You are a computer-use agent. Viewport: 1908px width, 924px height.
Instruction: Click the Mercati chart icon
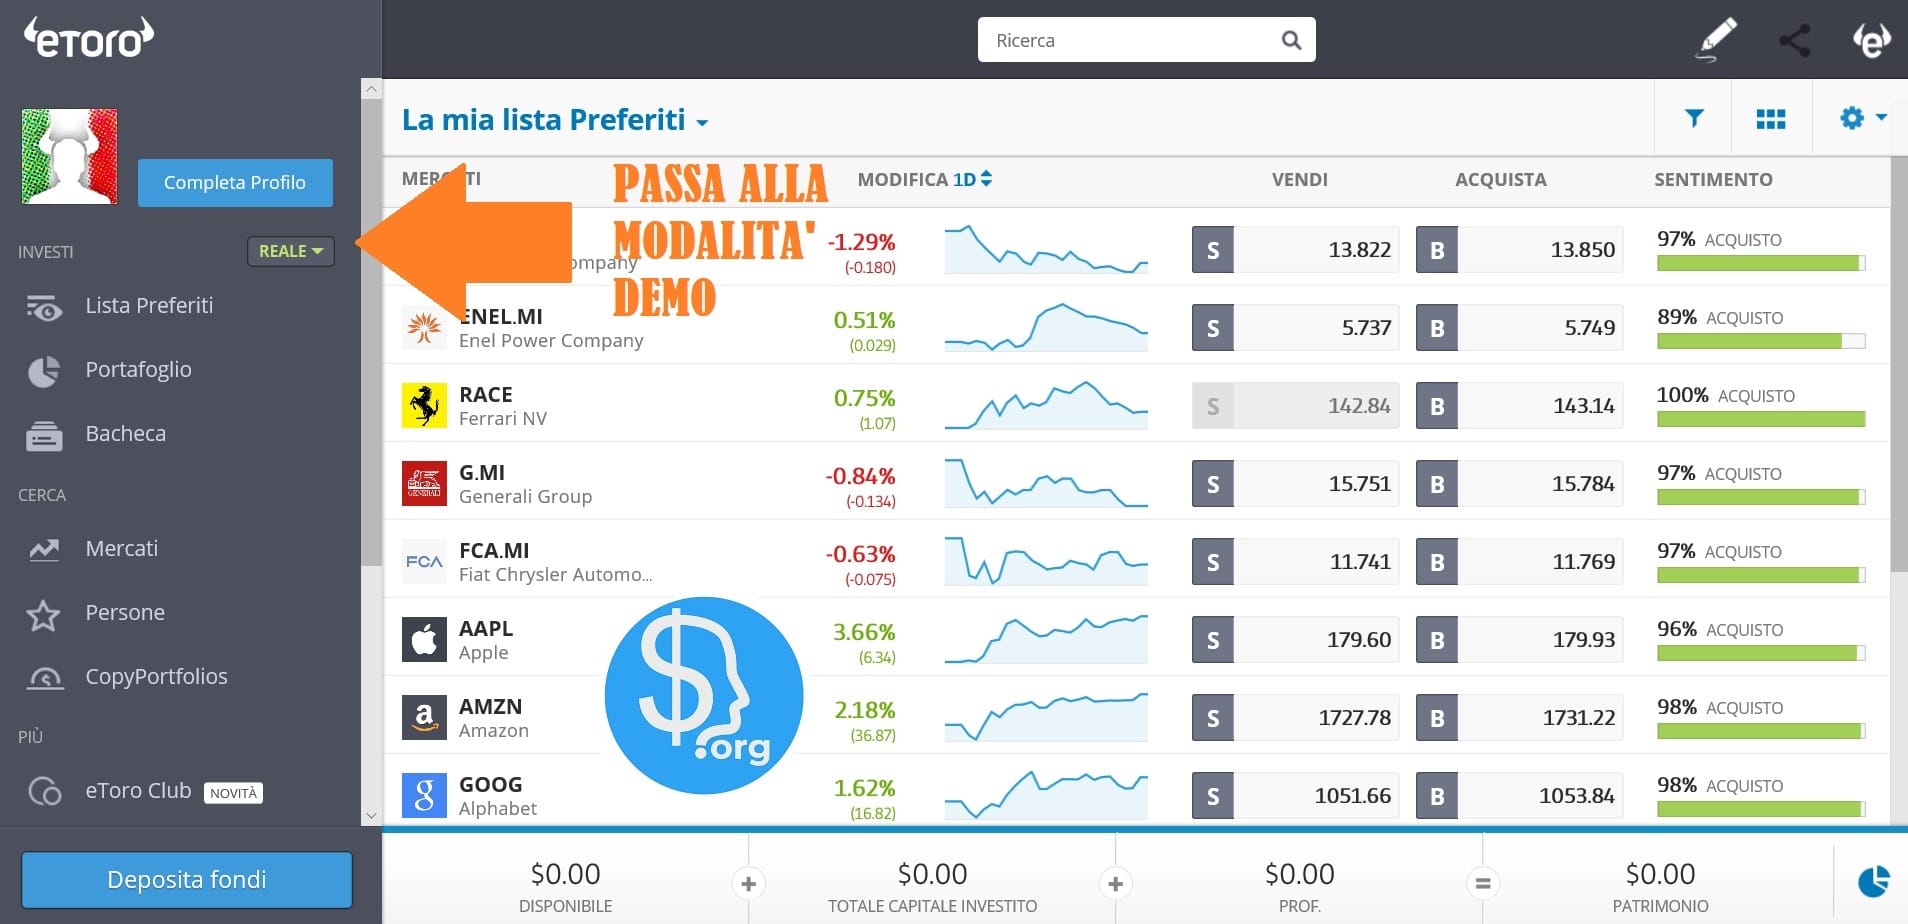[44, 549]
